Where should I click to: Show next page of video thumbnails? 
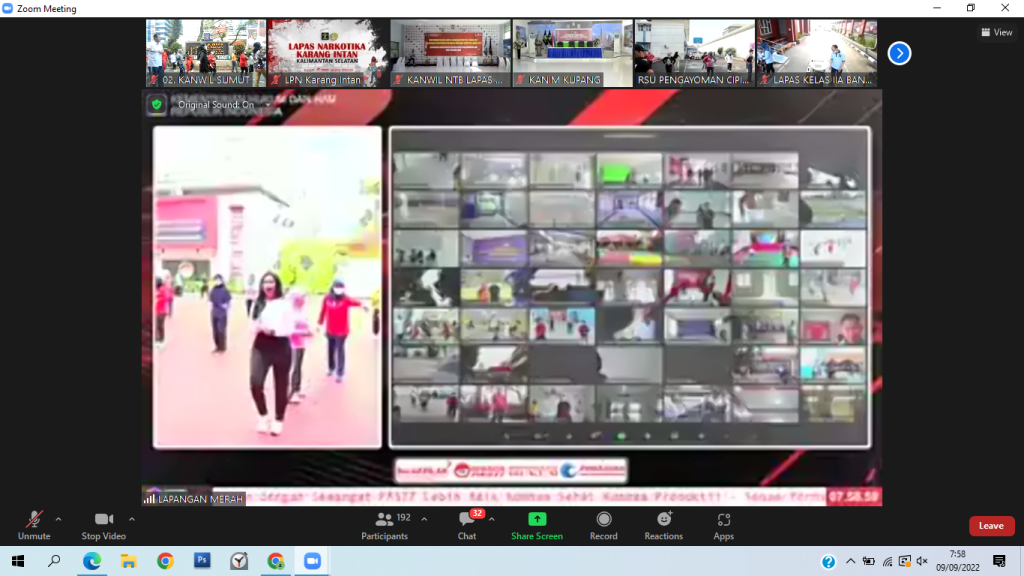[899, 53]
